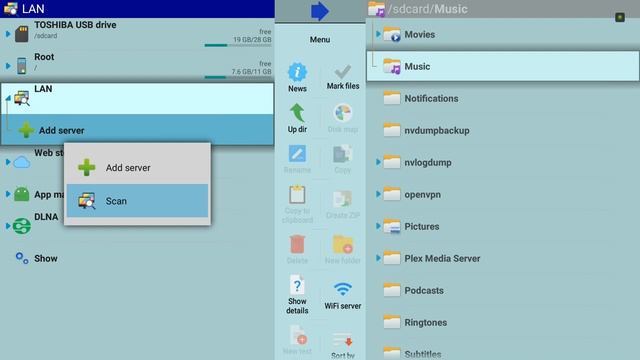Tap the /sdcard/Music path title
This screenshot has height=360, width=640.
pyautogui.click(x=427, y=9)
